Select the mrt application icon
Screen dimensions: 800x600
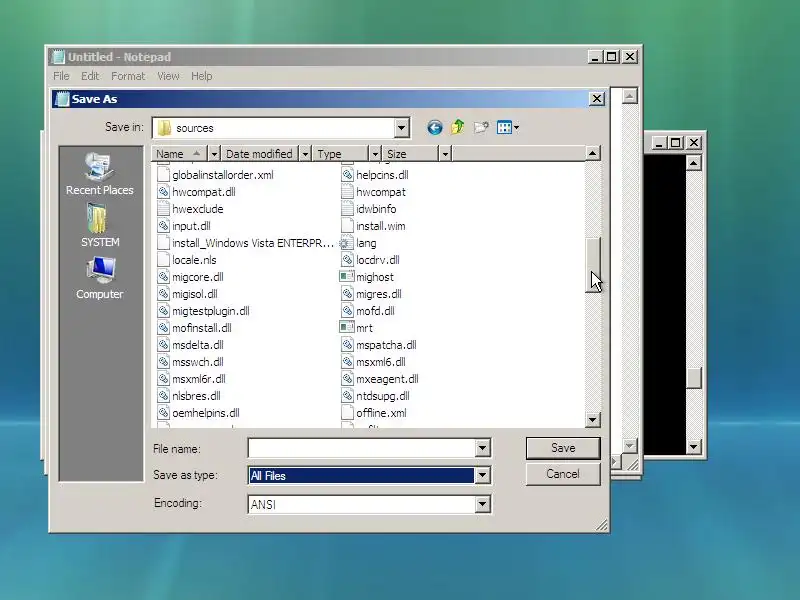[x=347, y=328]
